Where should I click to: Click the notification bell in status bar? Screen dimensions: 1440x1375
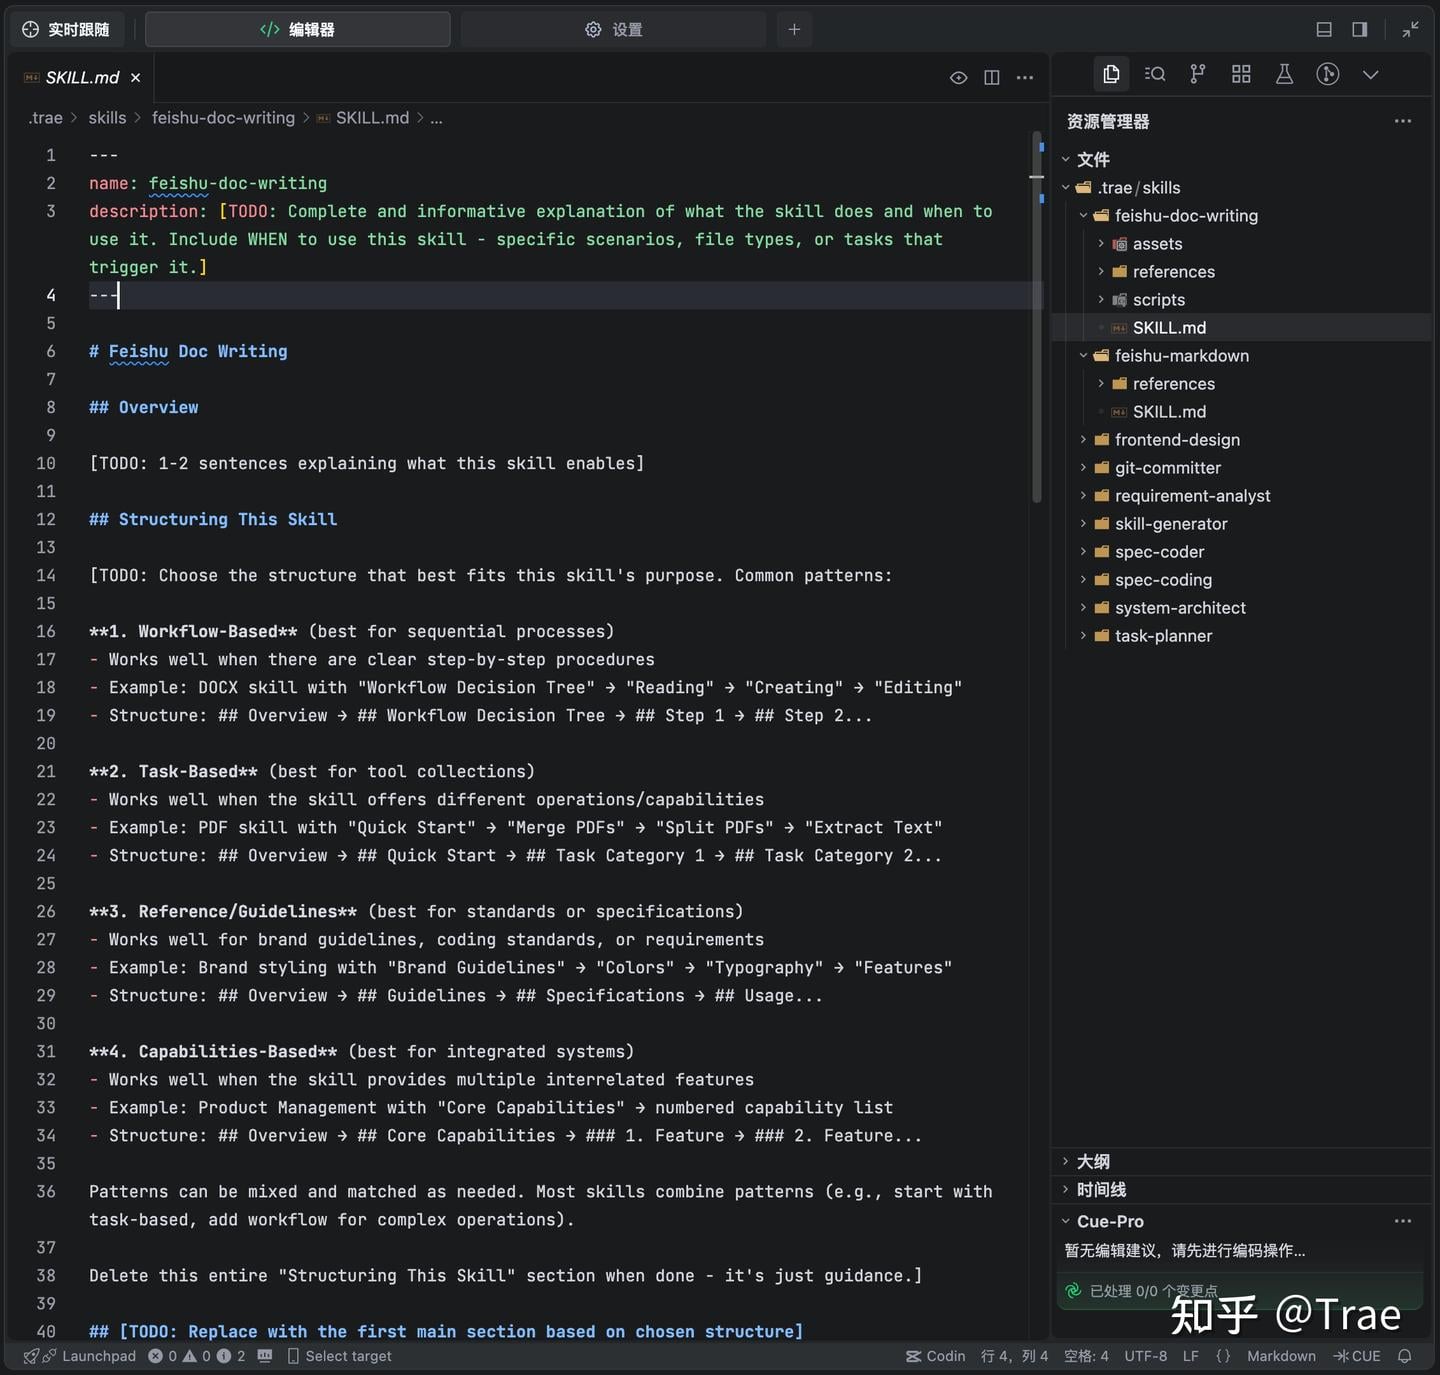point(1405,1356)
